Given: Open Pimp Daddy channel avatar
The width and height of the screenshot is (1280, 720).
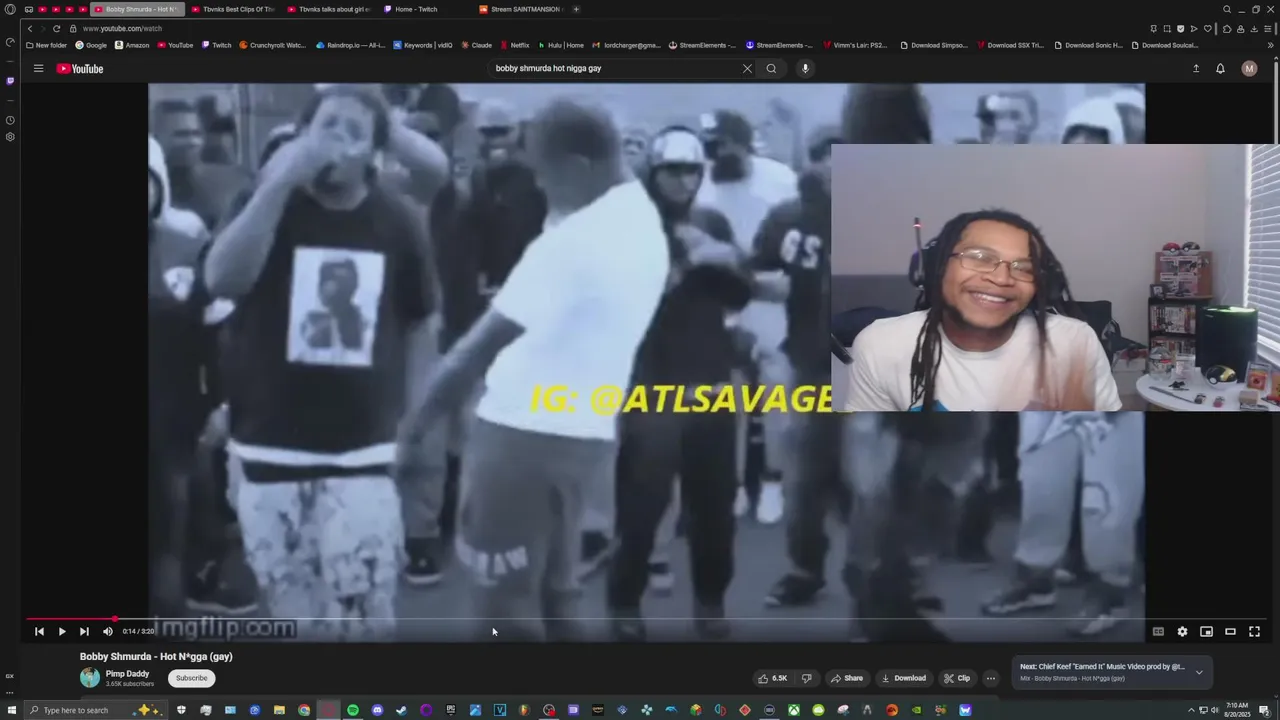Looking at the screenshot, I should 90,678.
